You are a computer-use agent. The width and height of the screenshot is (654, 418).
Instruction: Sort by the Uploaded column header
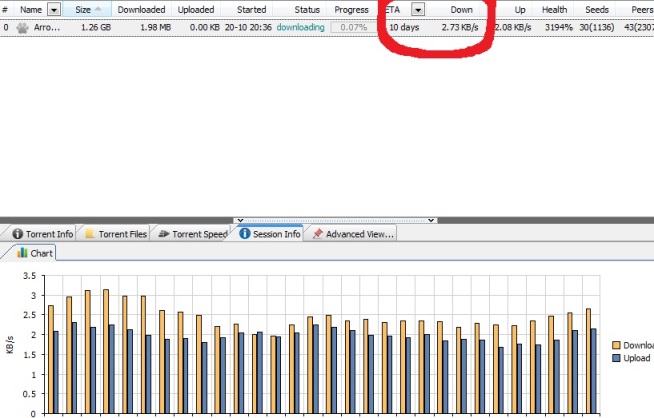tap(196, 9)
